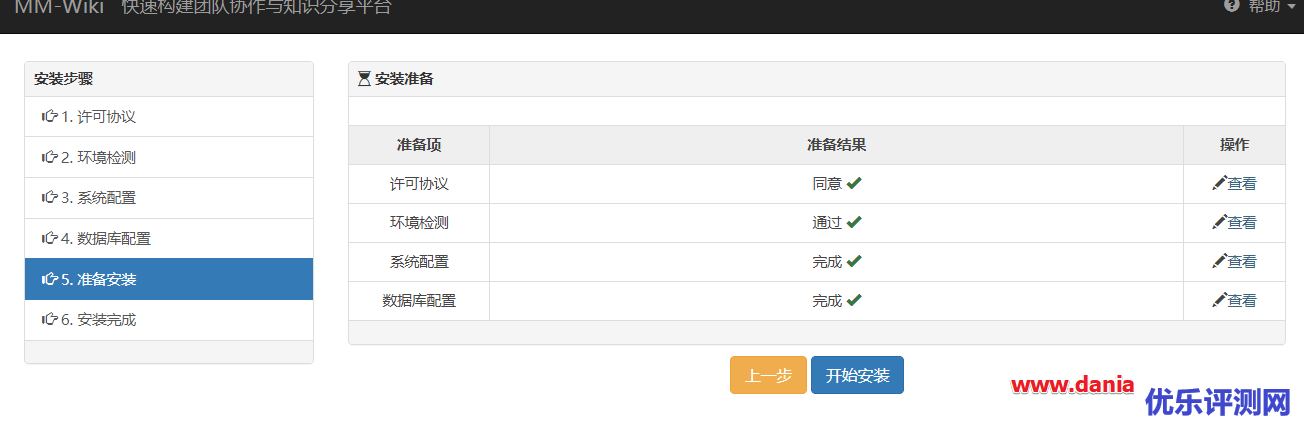Go to step 1. 许可协议
This screenshot has width=1304, height=429.
[x=169, y=117]
